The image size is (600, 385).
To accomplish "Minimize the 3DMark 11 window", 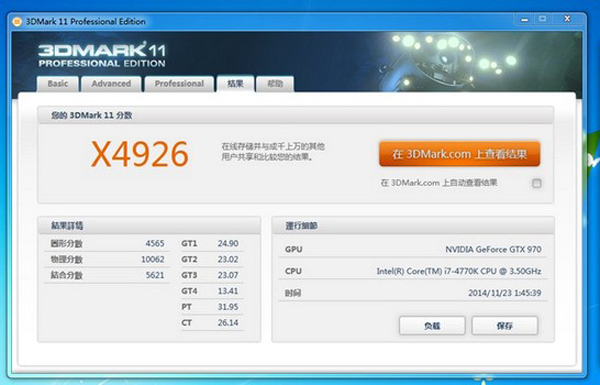I will point(525,19).
